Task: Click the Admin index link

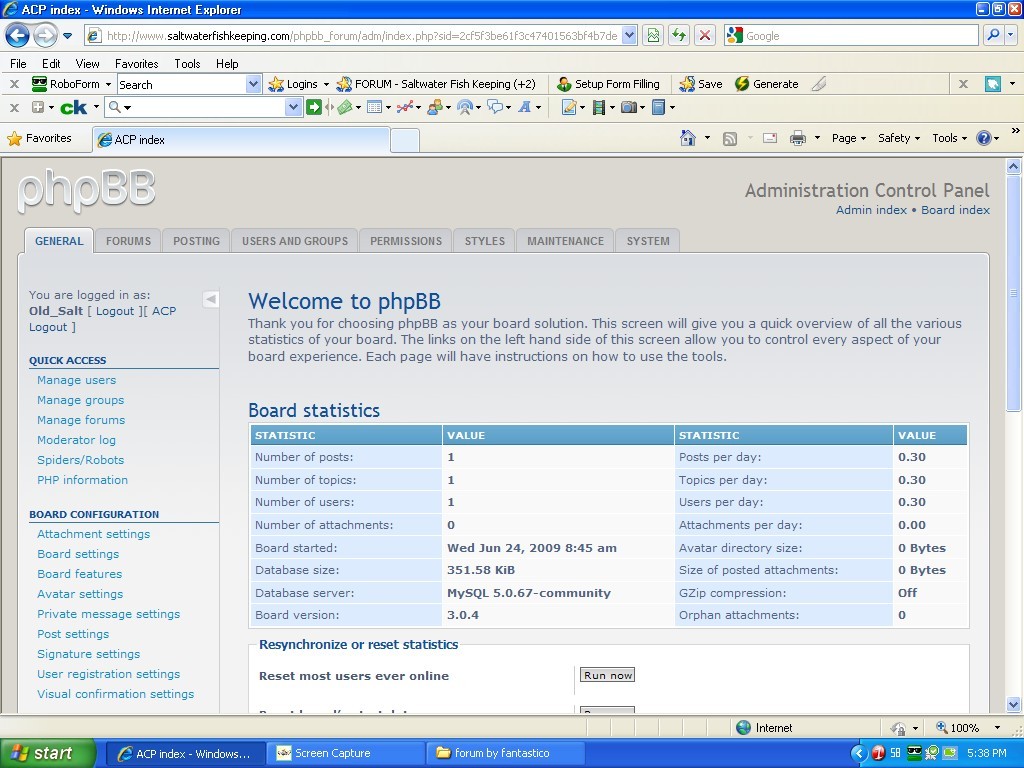Action: pos(871,210)
